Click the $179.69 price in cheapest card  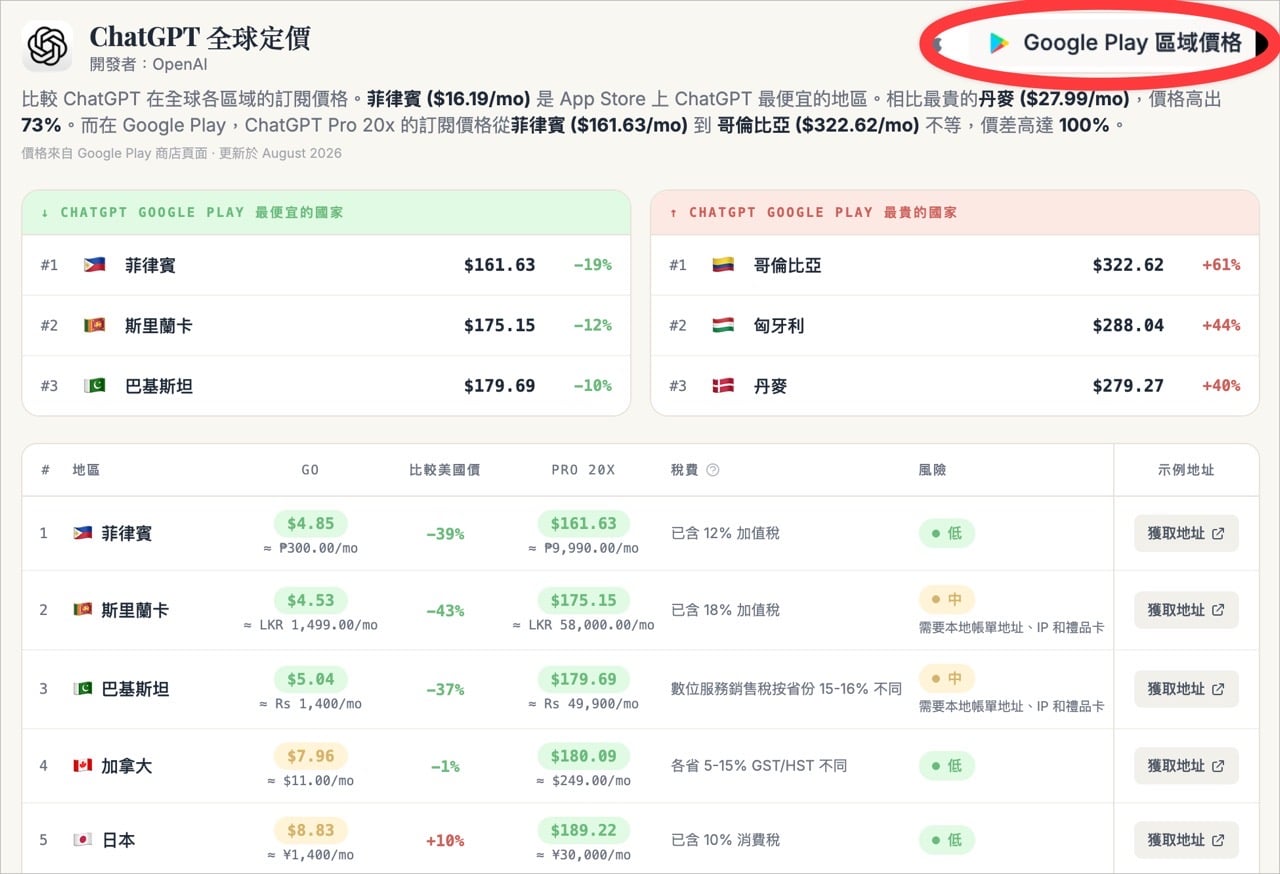click(x=499, y=385)
